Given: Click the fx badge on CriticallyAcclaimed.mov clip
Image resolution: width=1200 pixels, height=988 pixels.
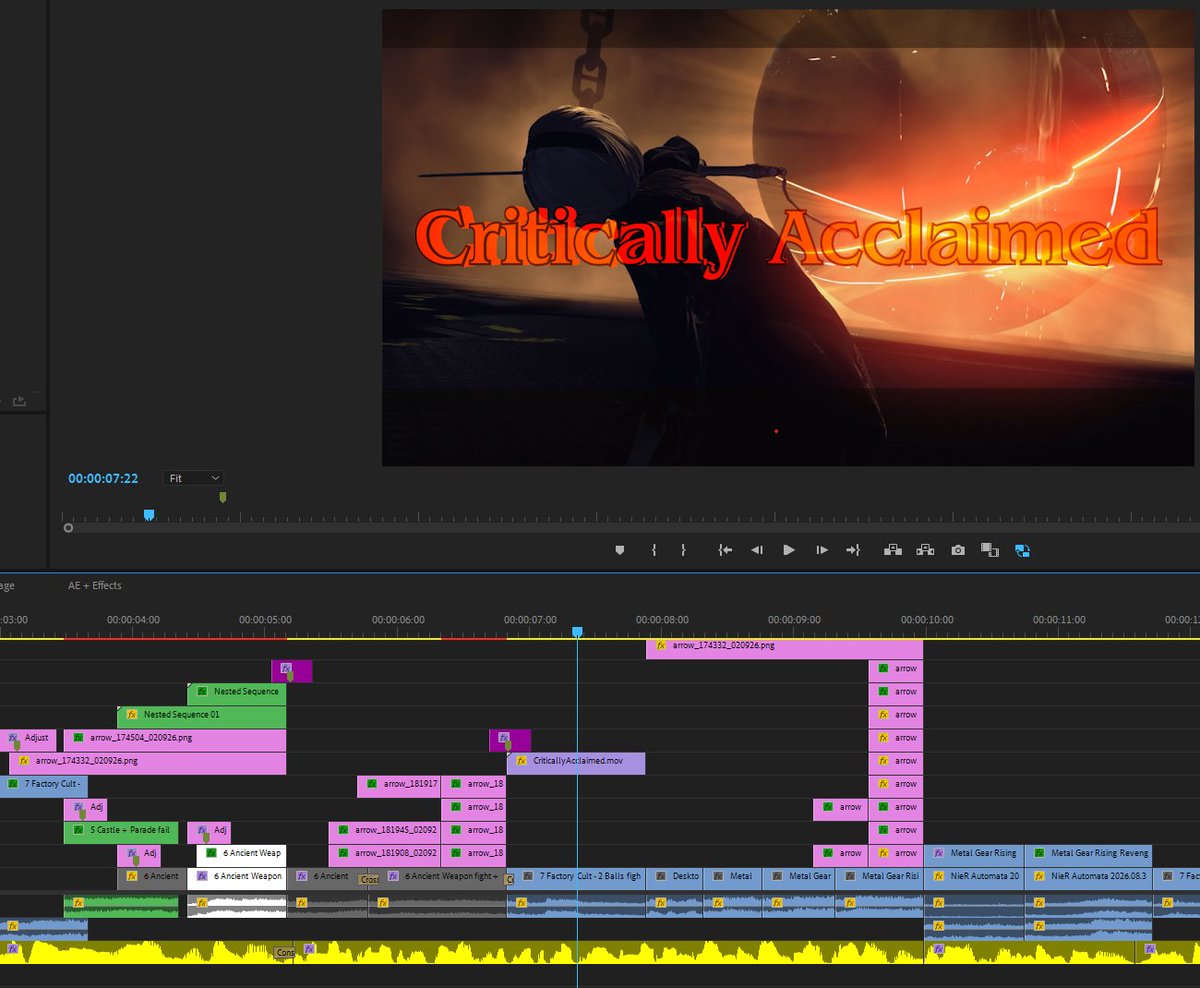Looking at the screenshot, I should (522, 761).
